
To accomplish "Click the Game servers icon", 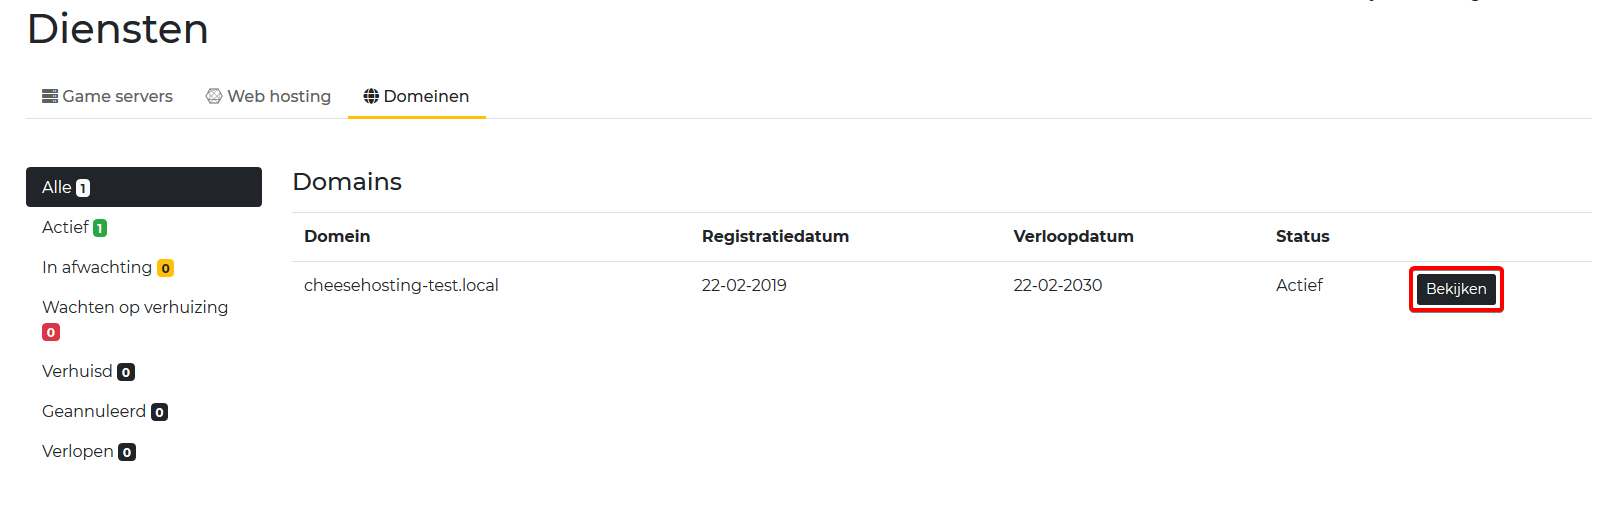I will (49, 96).
